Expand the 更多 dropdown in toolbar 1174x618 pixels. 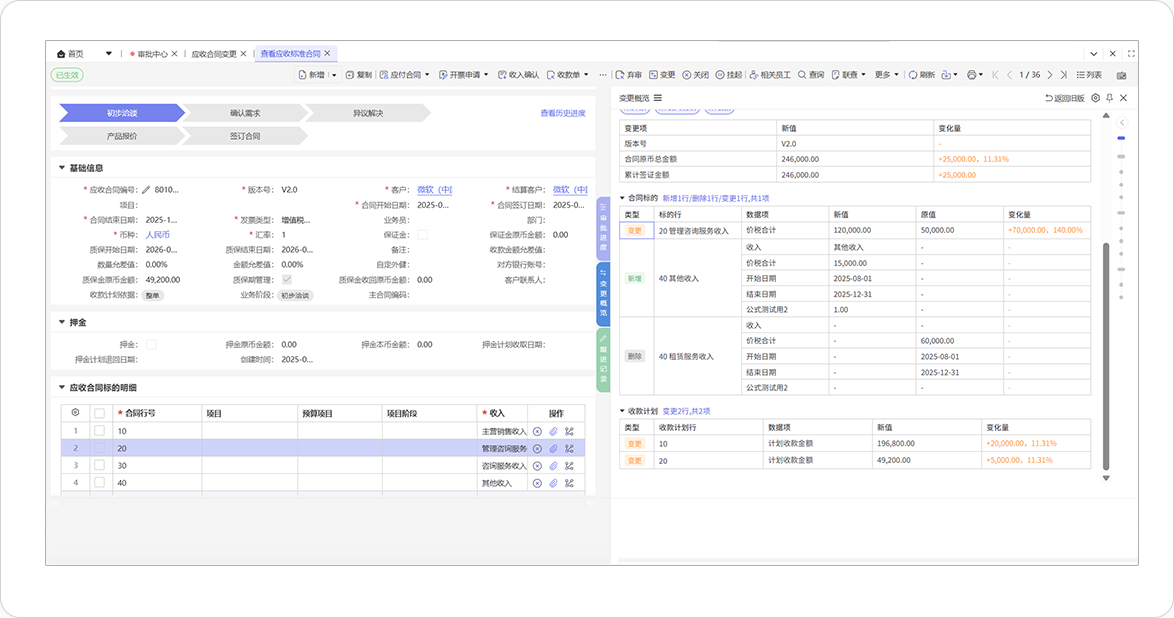(x=886, y=75)
